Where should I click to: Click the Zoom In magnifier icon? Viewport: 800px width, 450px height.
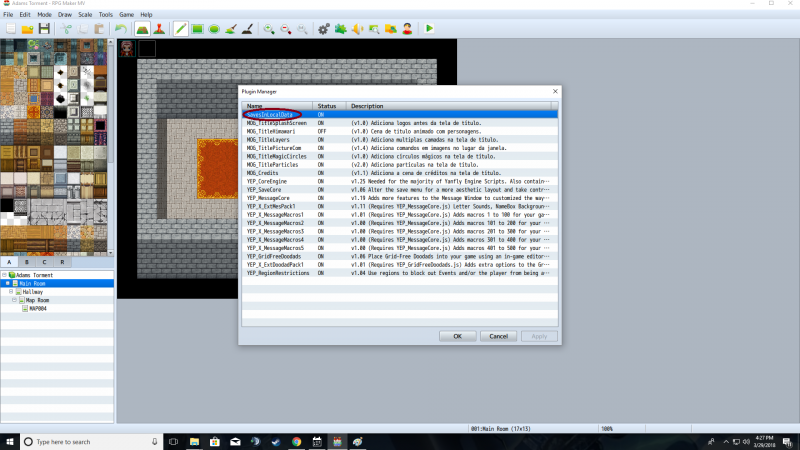pyautogui.click(x=269, y=29)
